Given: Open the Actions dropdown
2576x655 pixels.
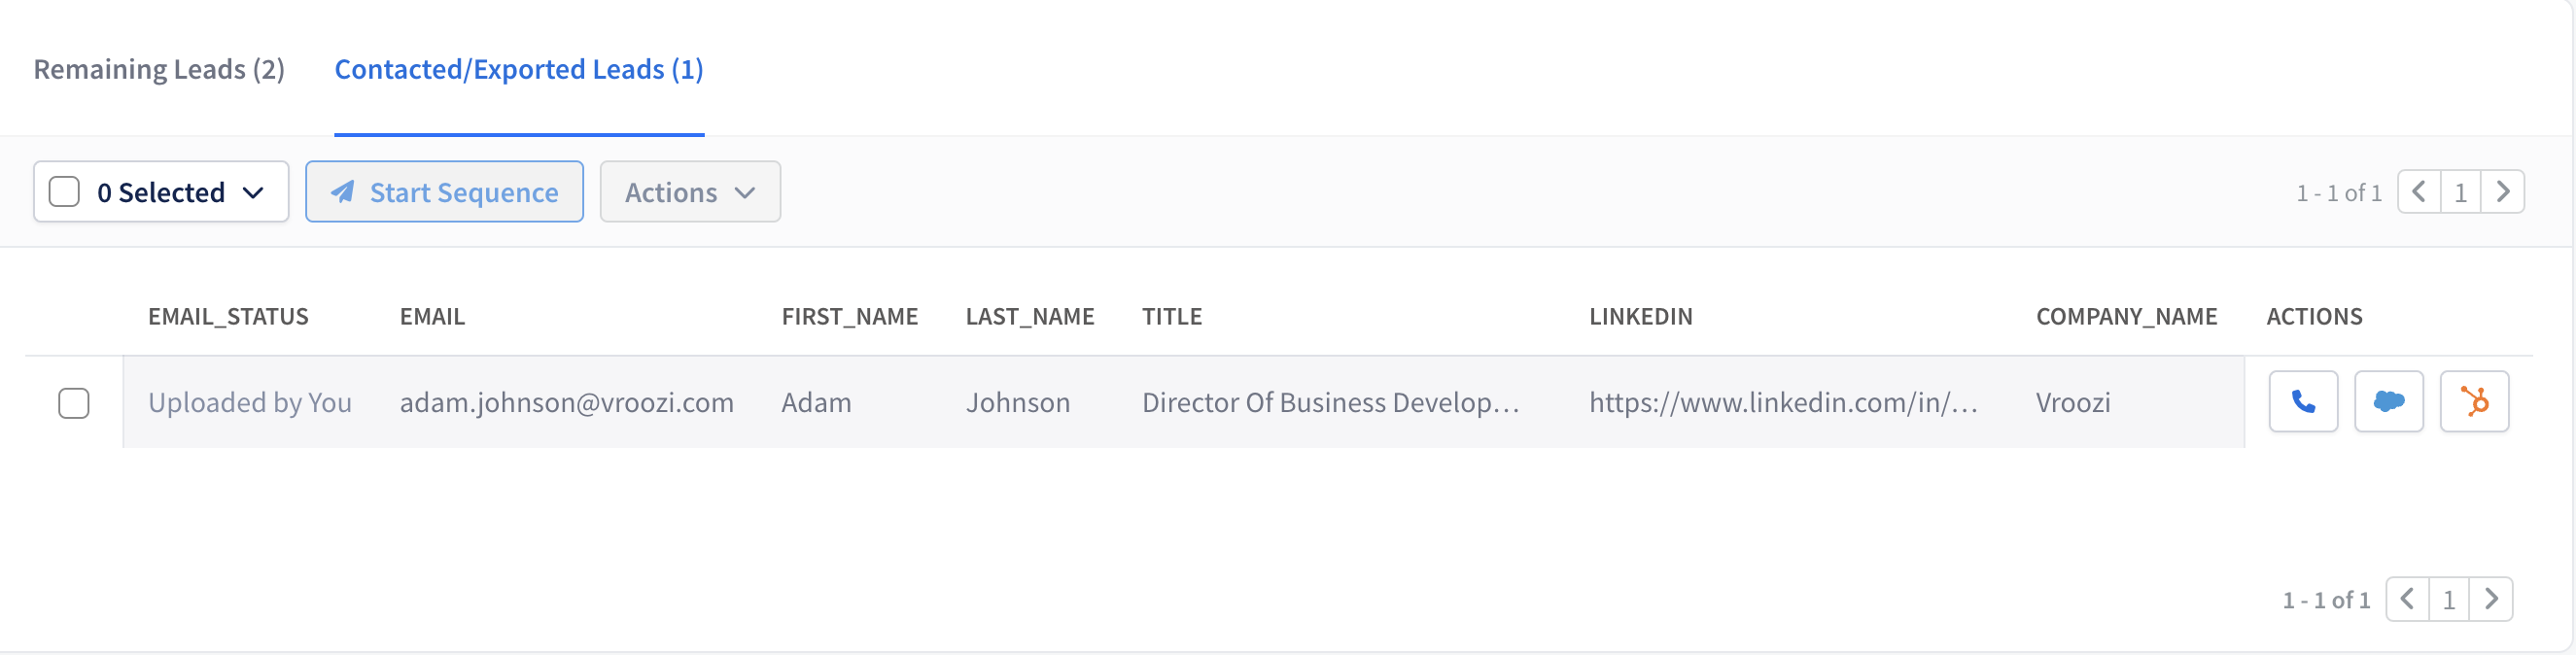Looking at the screenshot, I should point(690,192).
